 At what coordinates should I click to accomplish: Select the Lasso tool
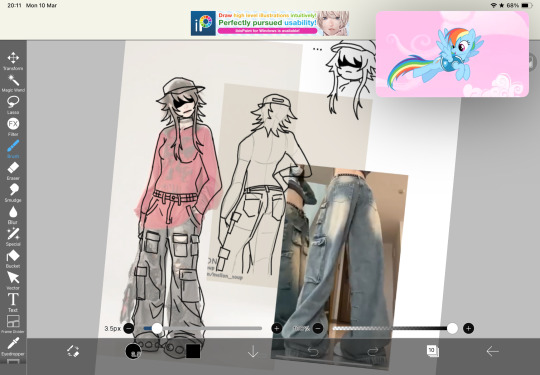13,105
